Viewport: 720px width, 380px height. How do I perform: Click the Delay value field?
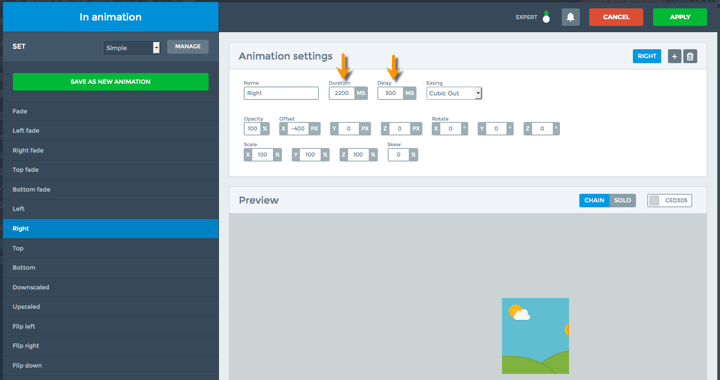tap(390, 93)
